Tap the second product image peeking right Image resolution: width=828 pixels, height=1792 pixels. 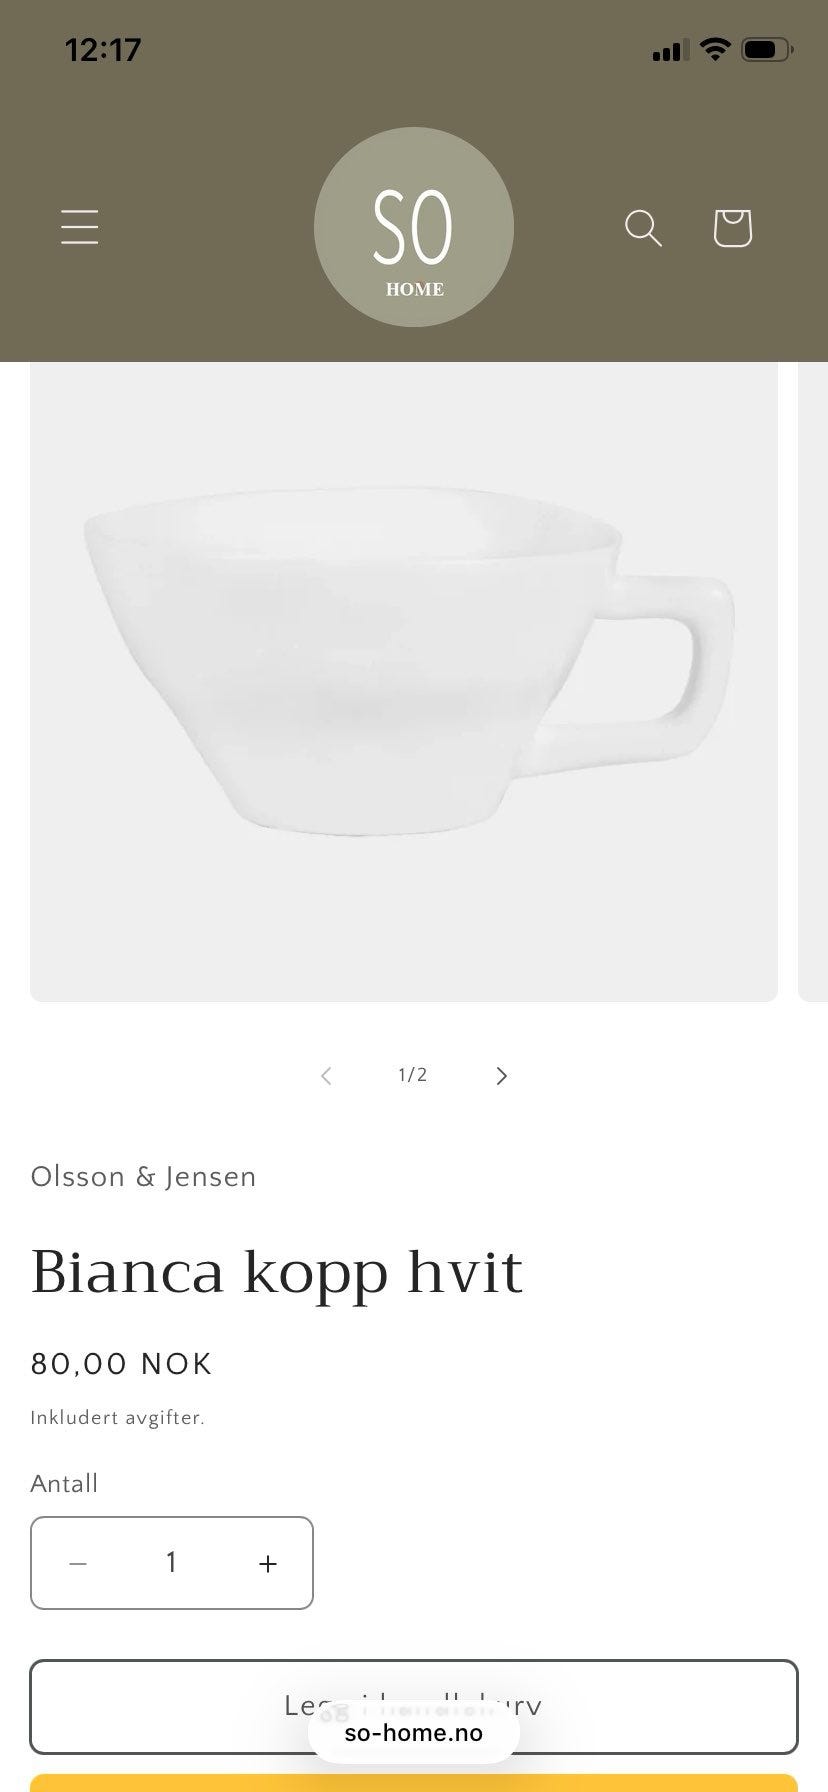point(813,682)
